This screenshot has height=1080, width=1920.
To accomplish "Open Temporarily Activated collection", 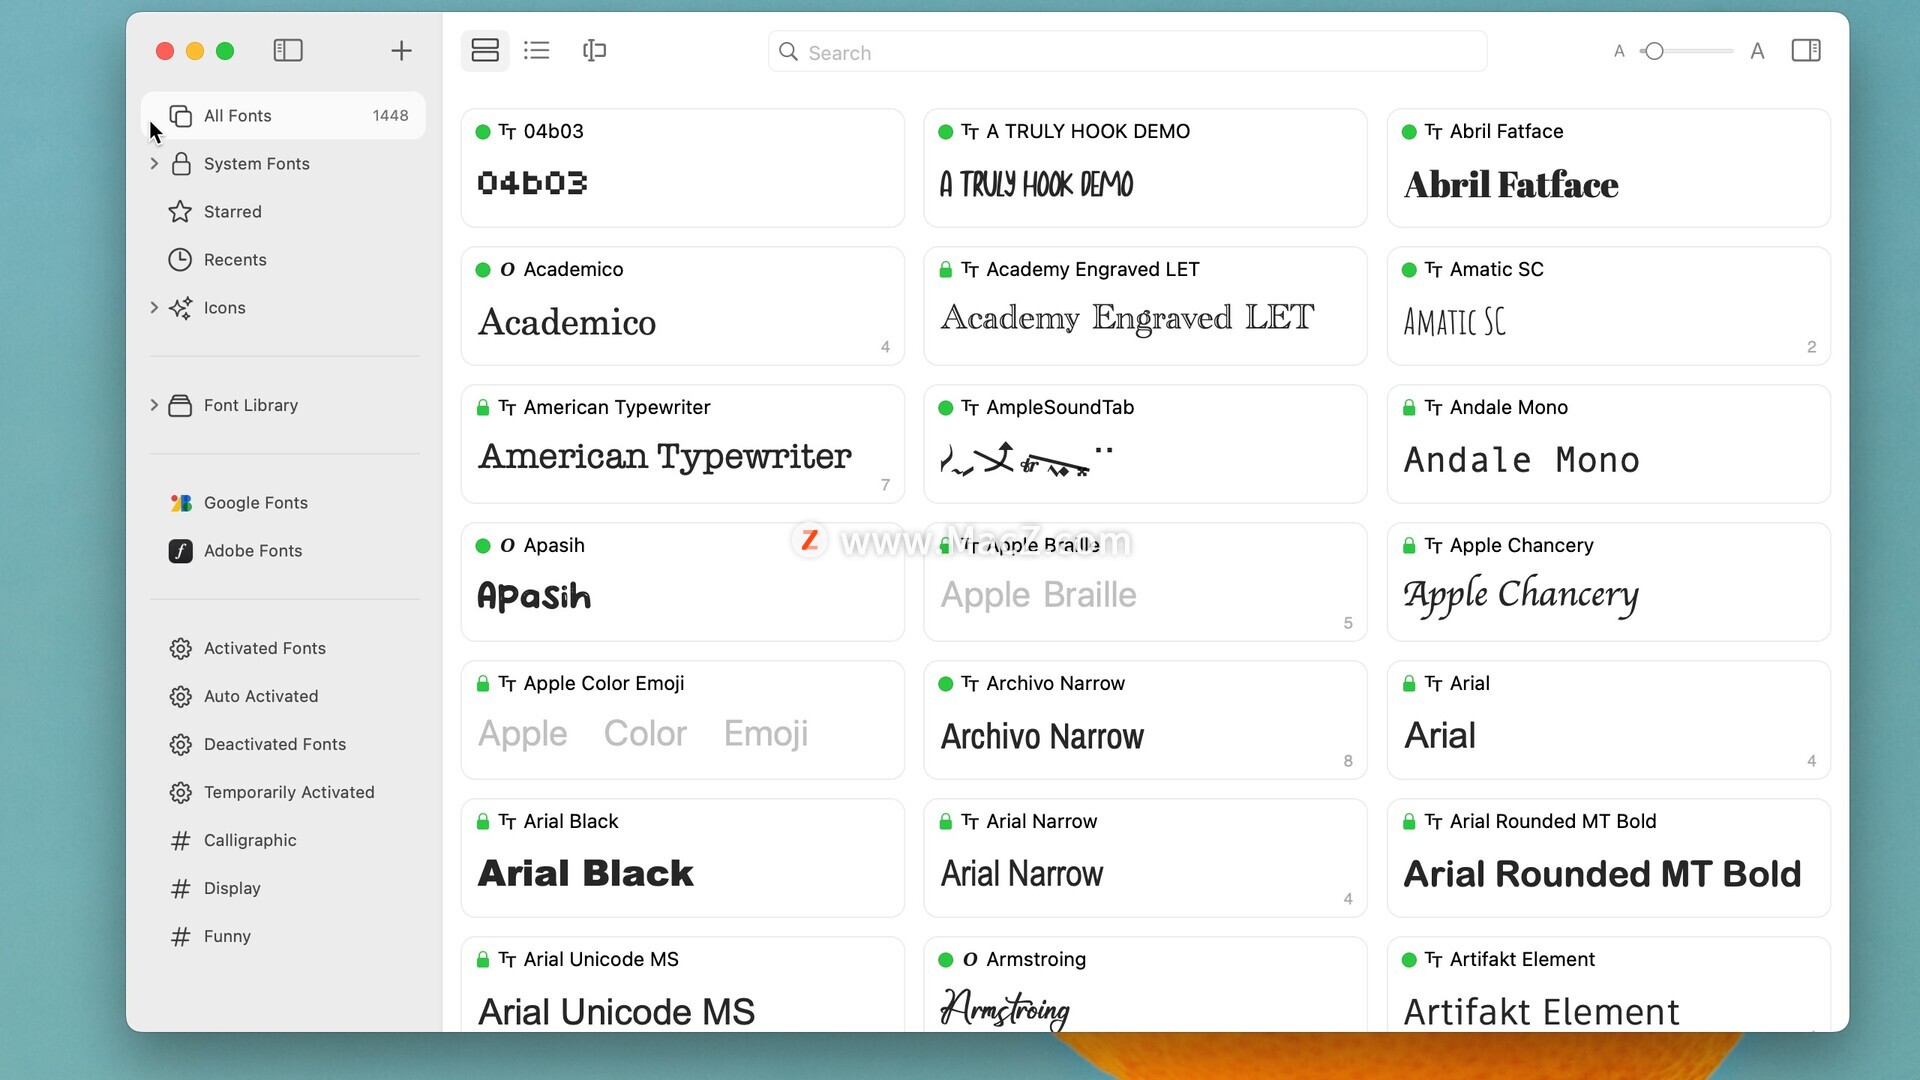I will pos(289,792).
